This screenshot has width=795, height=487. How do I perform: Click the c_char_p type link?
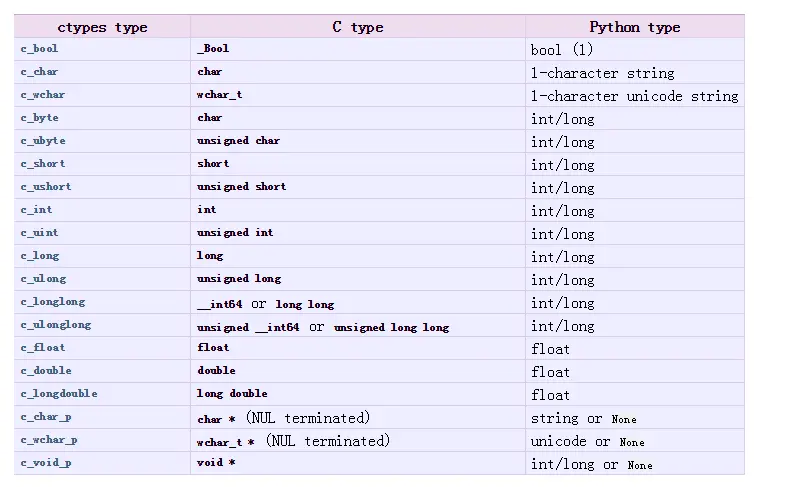point(45,417)
